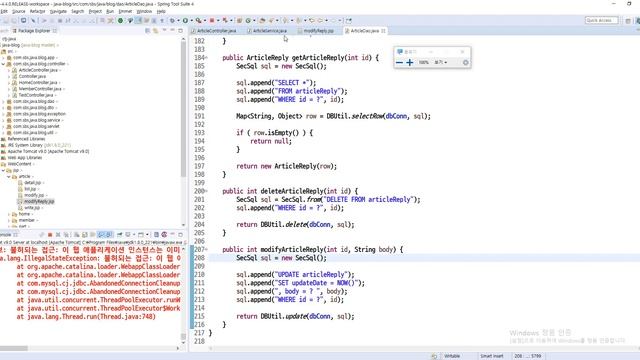Switch to ArticleController.java editor tab
640x360 pixels.
216,31
